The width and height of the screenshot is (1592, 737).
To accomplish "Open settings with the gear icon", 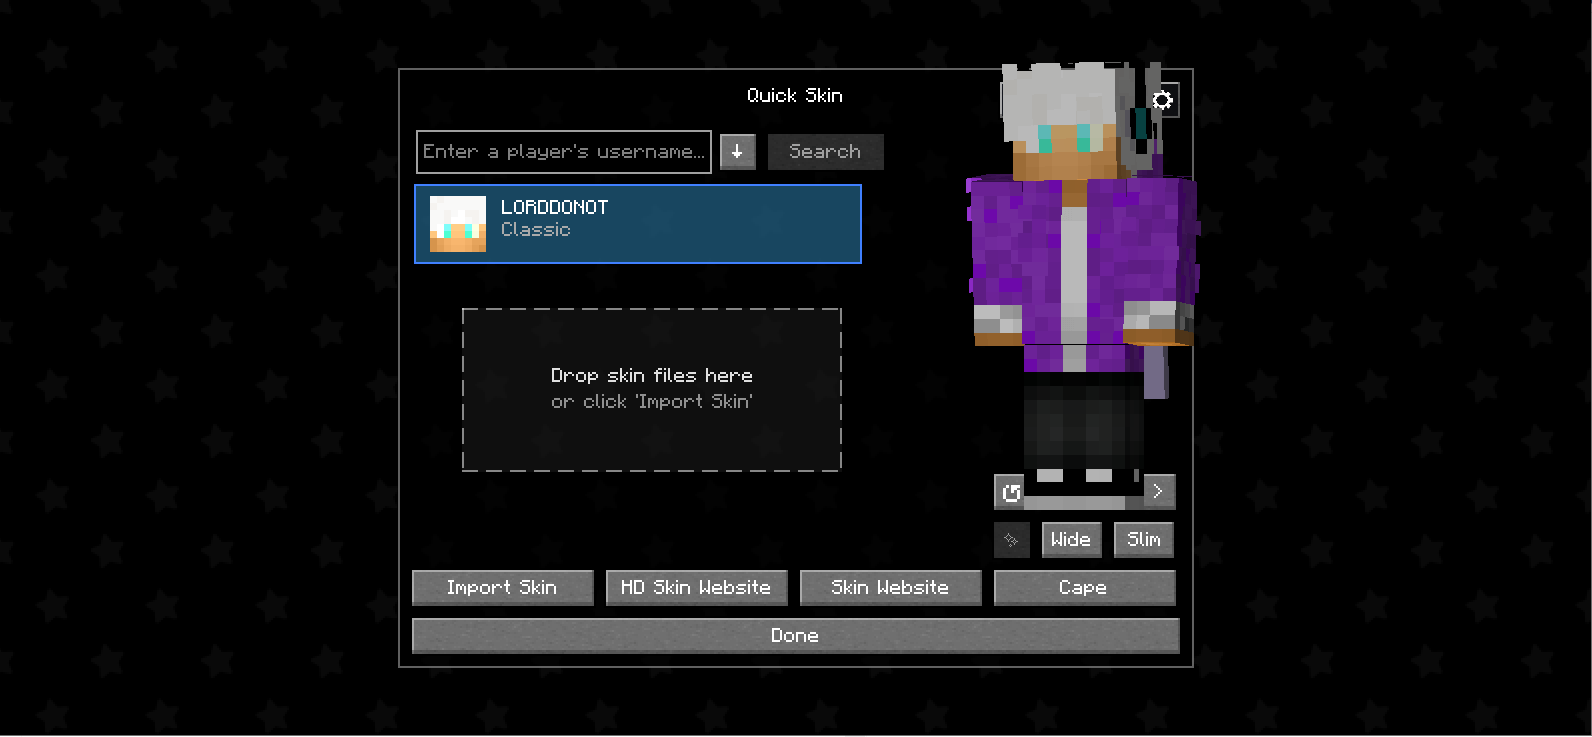I will [1162, 100].
